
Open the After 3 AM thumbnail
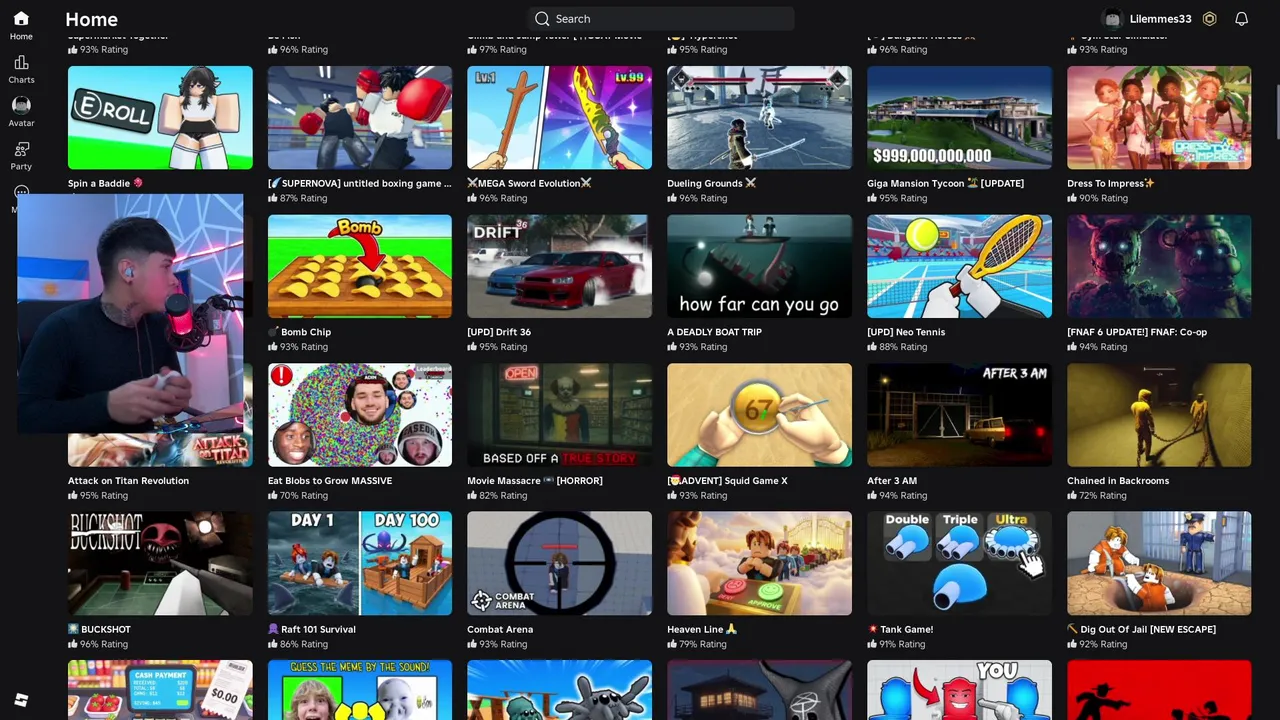pyautogui.click(x=959, y=415)
